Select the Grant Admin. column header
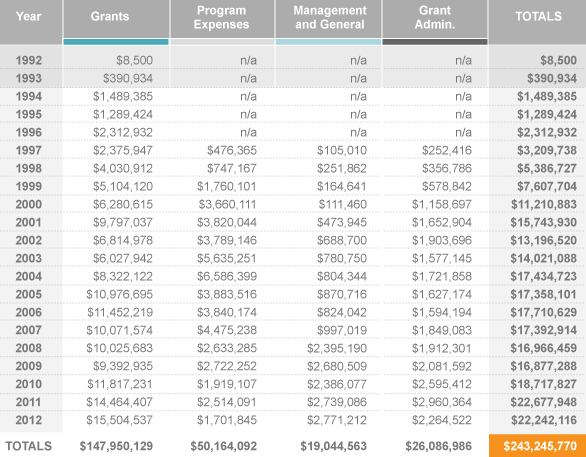 tap(435, 17)
